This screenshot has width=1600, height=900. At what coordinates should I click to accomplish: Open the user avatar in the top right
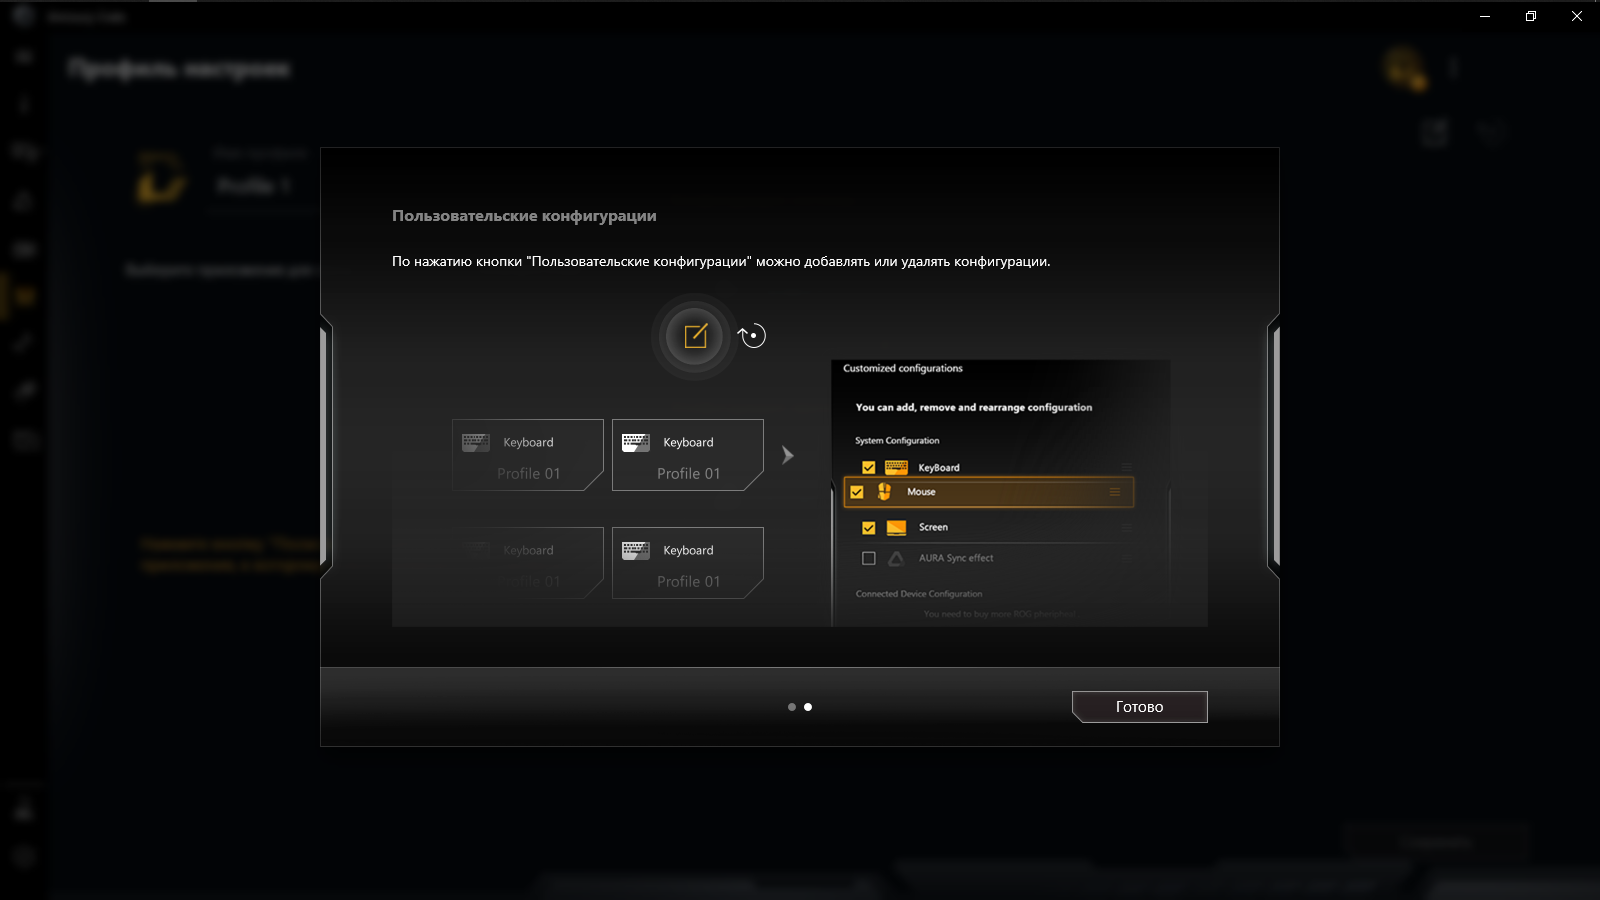point(1404,66)
